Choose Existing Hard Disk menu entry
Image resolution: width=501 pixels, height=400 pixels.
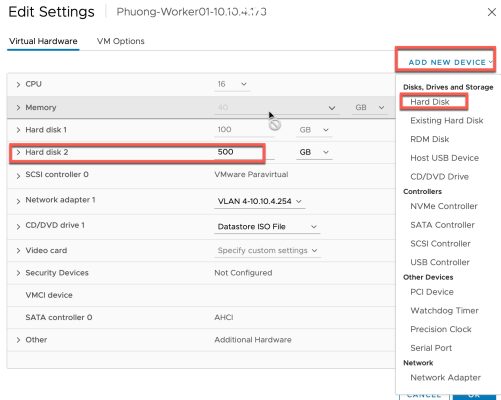coord(447,121)
